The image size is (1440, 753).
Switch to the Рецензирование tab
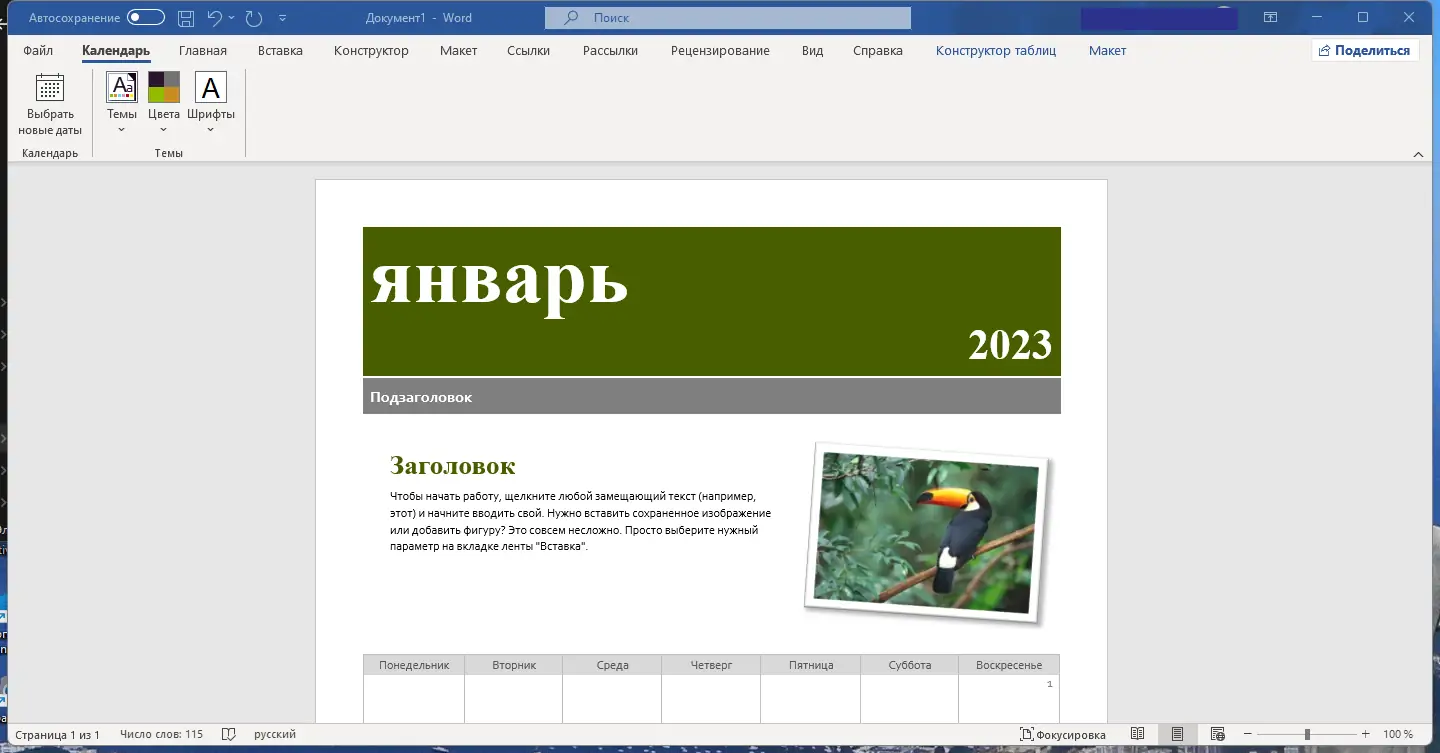720,50
